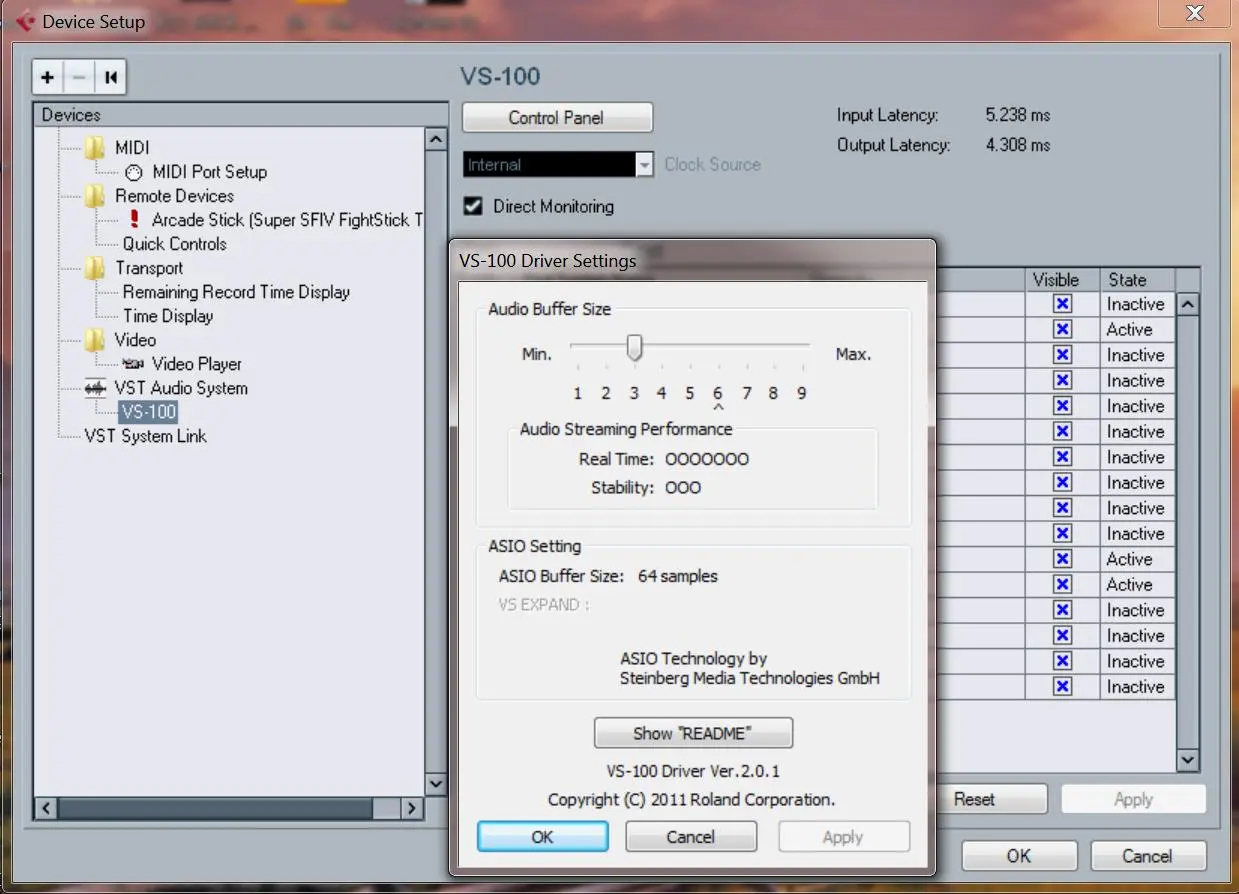
Task: Toggle the Direct Monitoring checkbox
Action: (x=473, y=206)
